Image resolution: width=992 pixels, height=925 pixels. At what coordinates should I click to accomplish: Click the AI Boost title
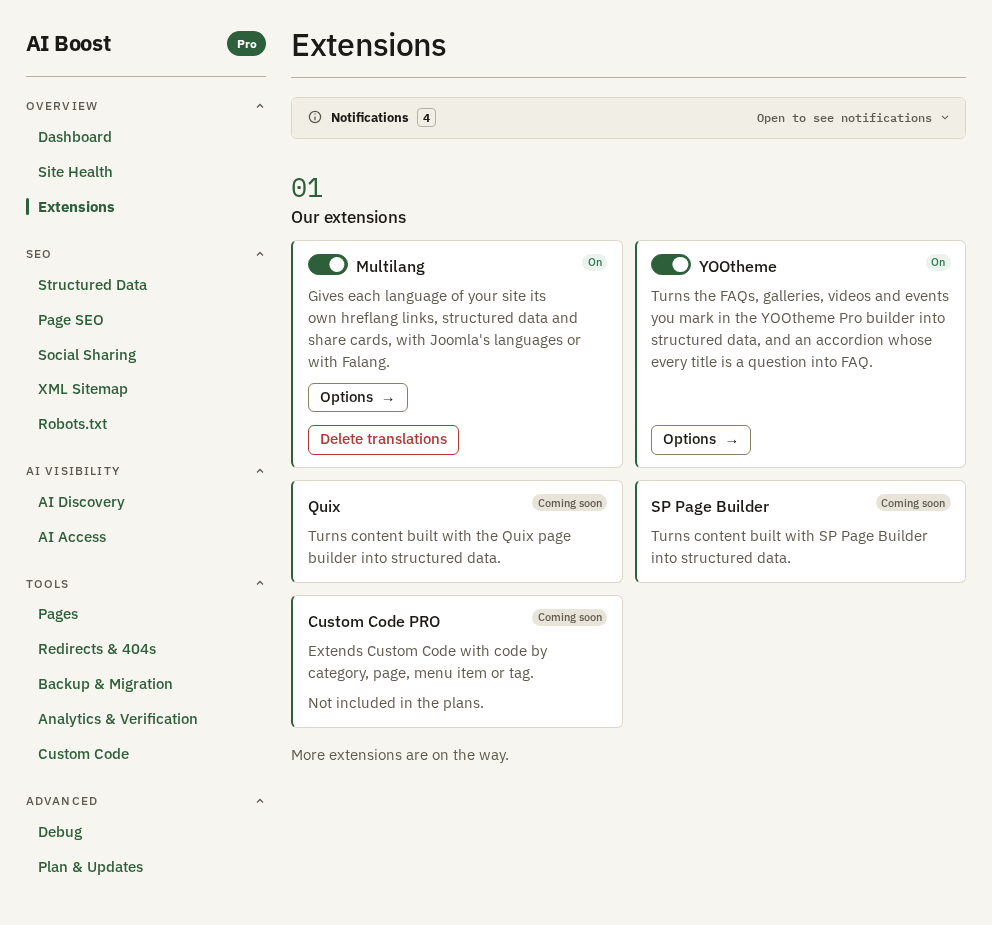(68, 44)
